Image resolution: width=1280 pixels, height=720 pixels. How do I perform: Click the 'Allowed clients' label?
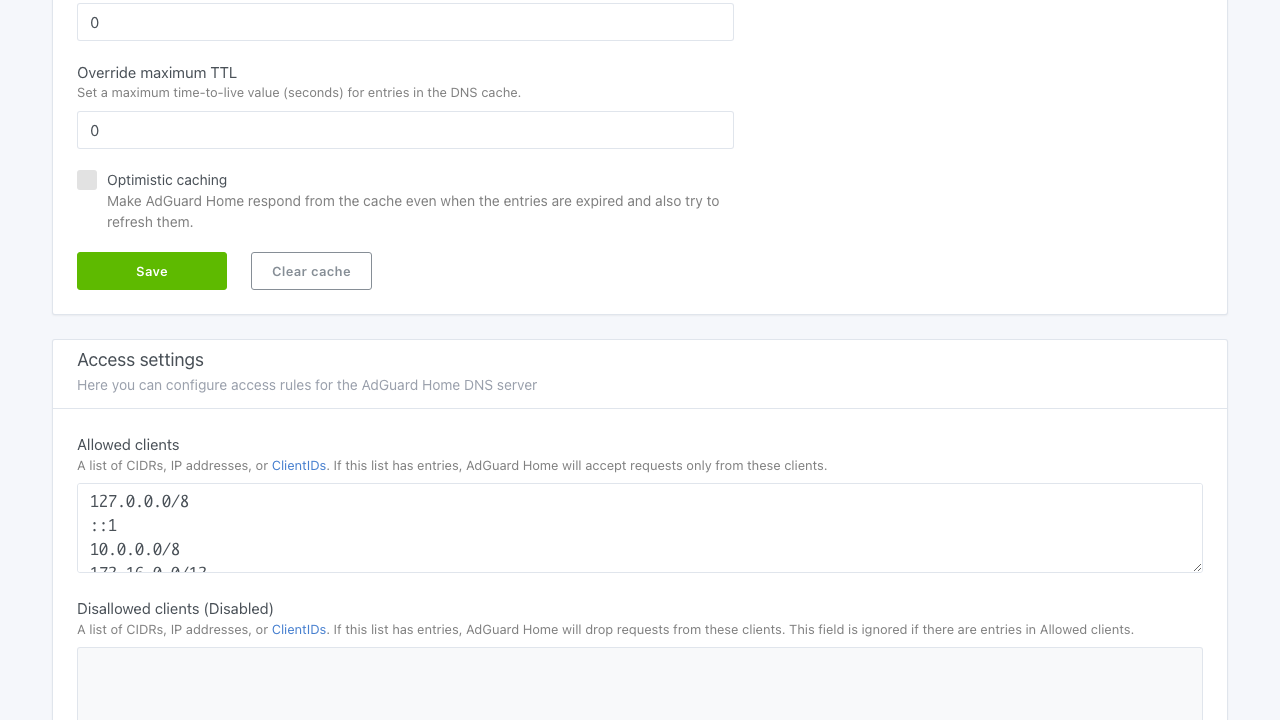click(x=128, y=445)
